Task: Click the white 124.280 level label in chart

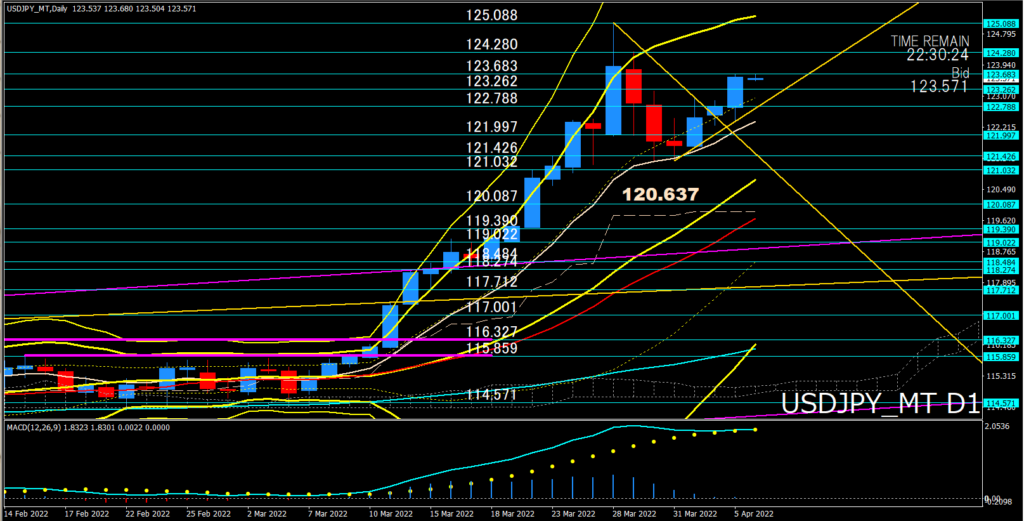Action: (x=492, y=44)
